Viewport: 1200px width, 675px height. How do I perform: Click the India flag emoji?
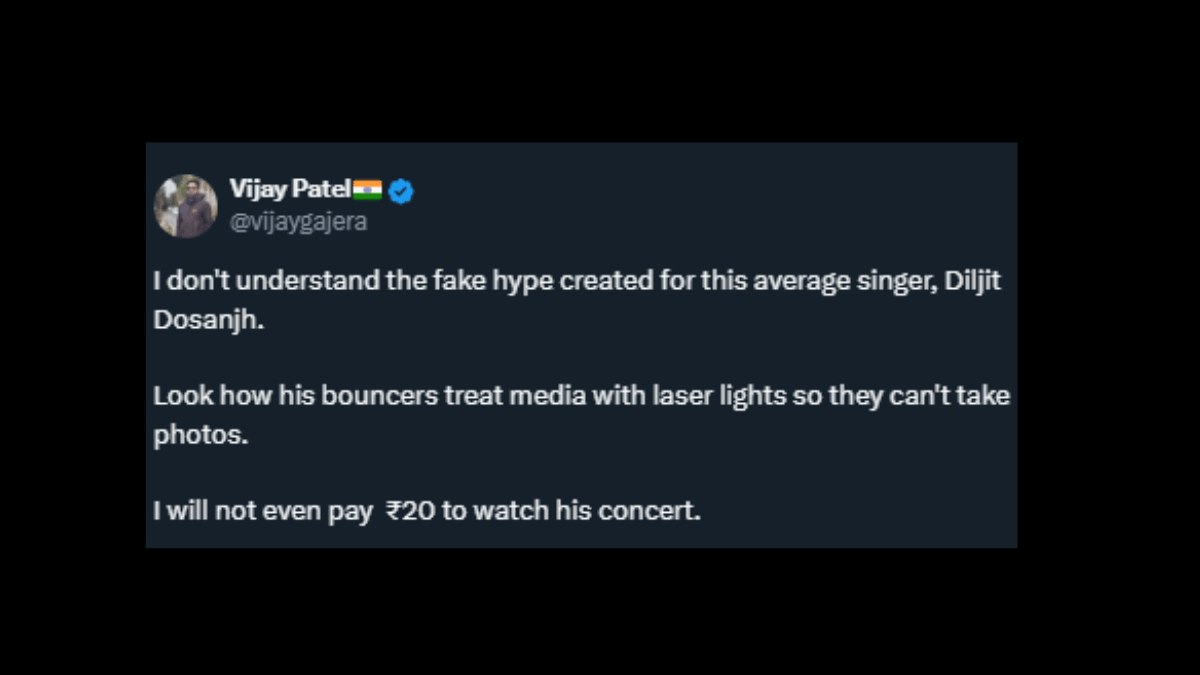click(x=368, y=190)
